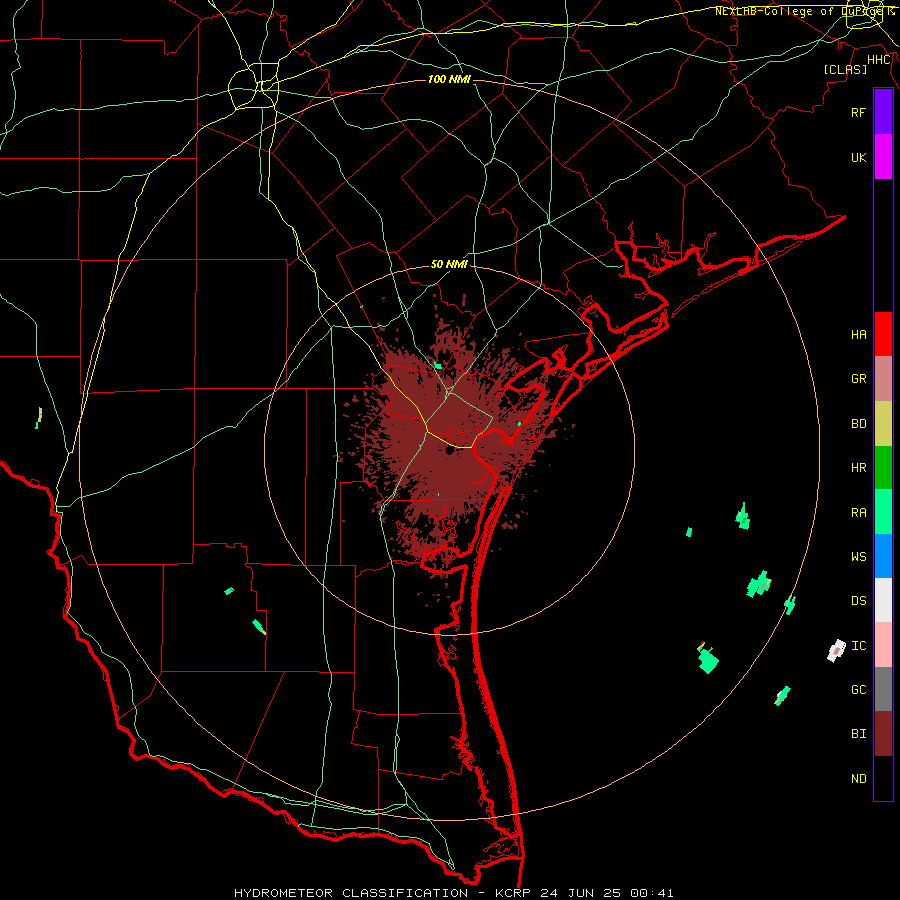The height and width of the screenshot is (900, 900).
Task: Click the small black radar site dot
Action: [449, 452]
